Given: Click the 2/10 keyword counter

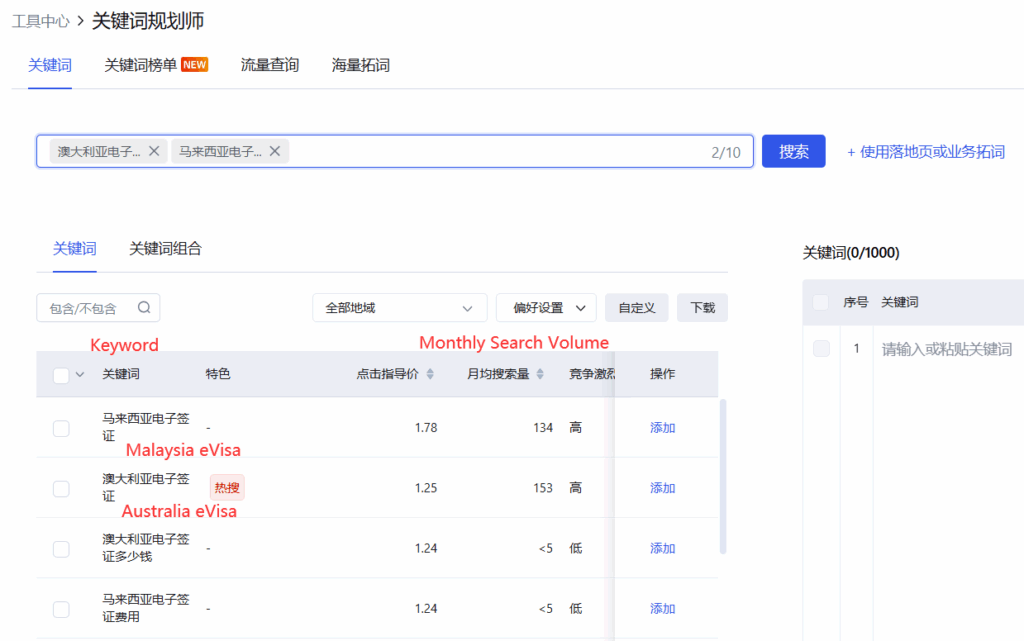Looking at the screenshot, I should click(x=726, y=152).
